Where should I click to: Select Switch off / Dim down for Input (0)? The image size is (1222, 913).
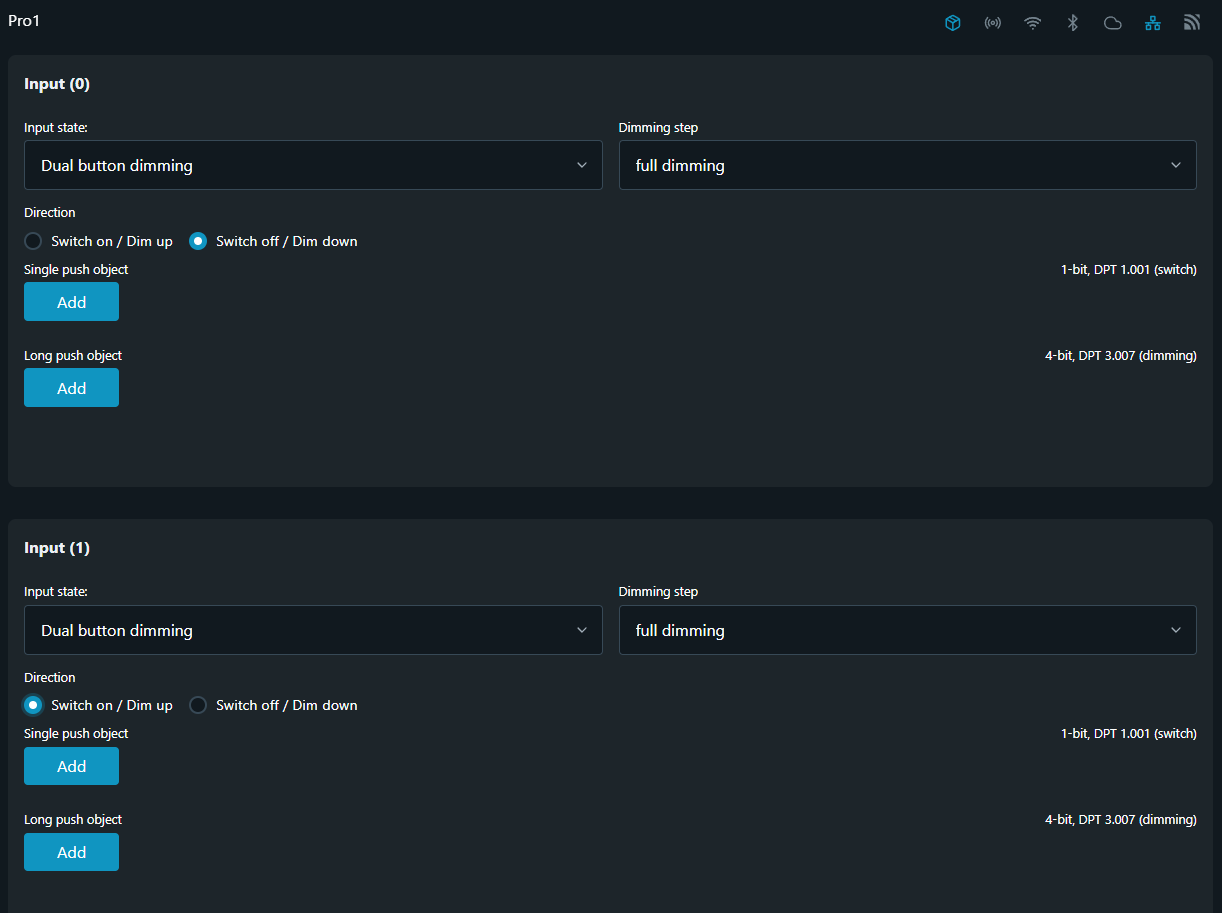pyautogui.click(x=198, y=241)
